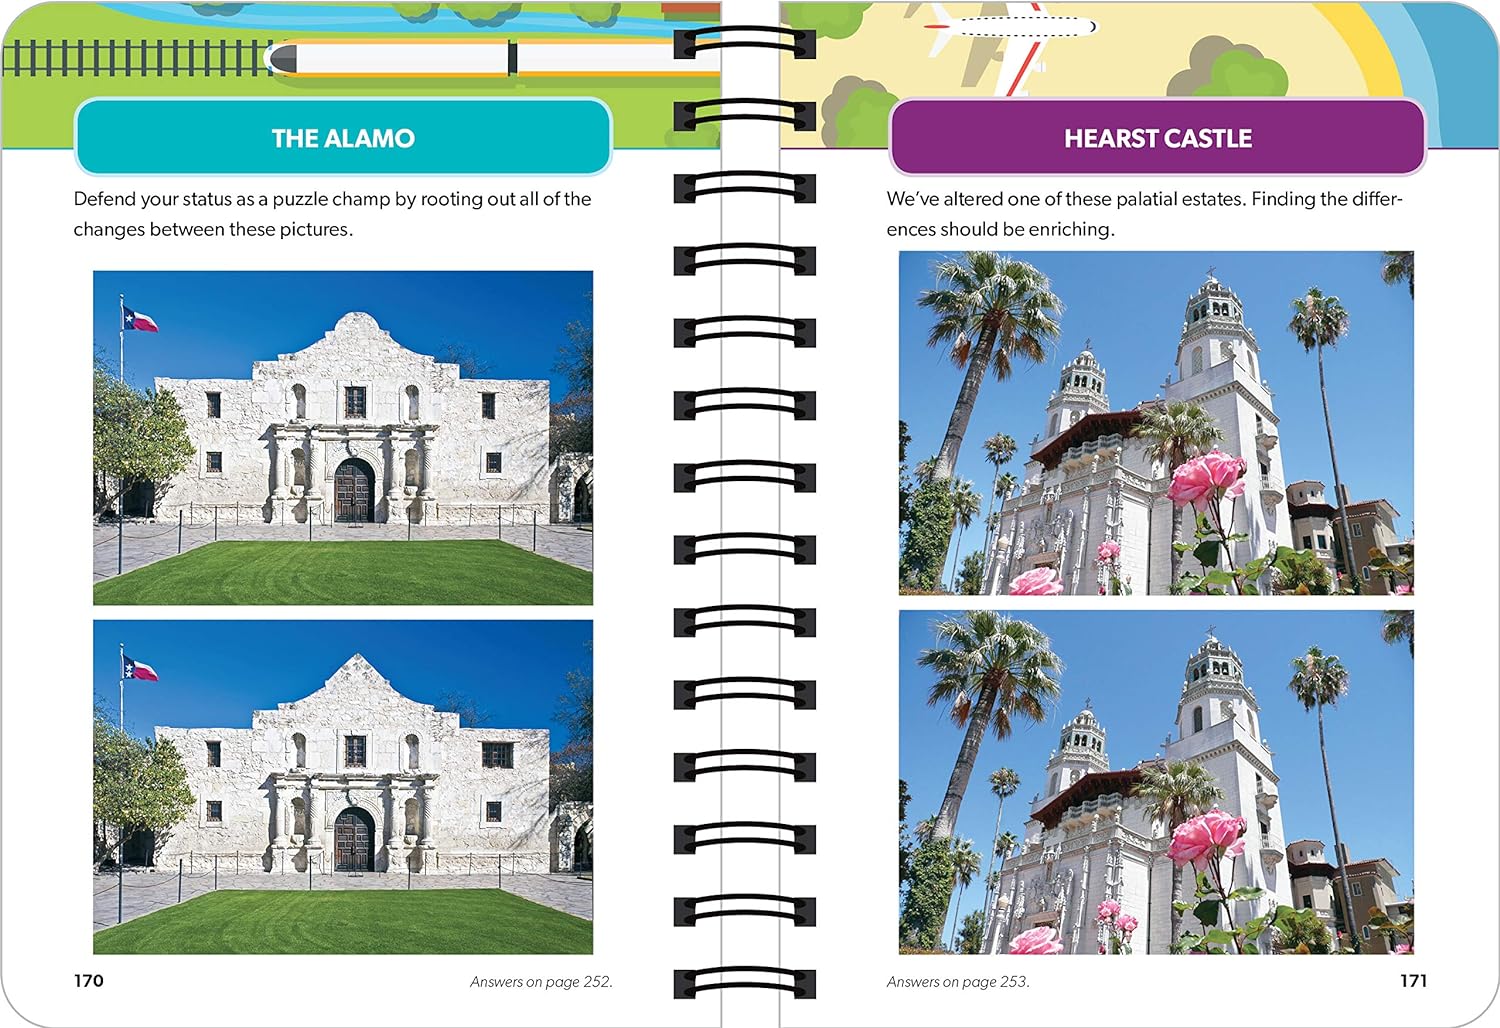The height and width of the screenshot is (1028, 1500).
Task: Click the Texas flag in the top Alamo picture
Action: coord(140,319)
